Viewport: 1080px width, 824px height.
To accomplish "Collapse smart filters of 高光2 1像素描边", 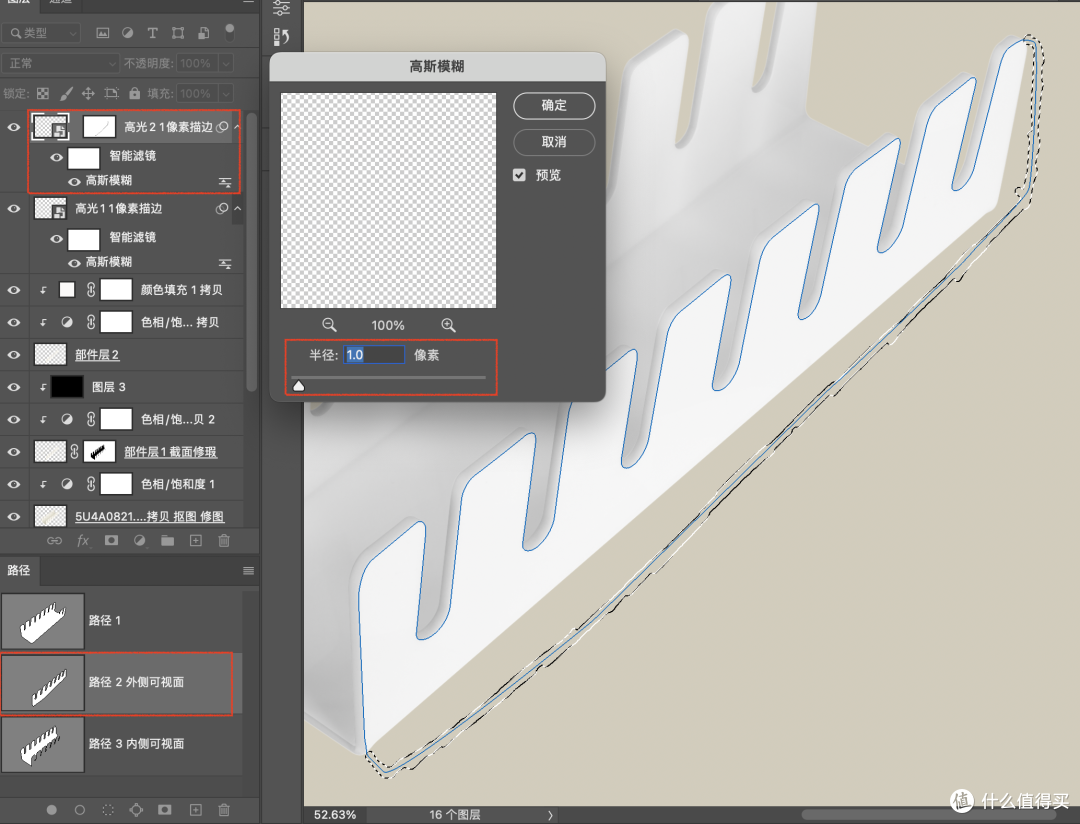I will [x=237, y=127].
